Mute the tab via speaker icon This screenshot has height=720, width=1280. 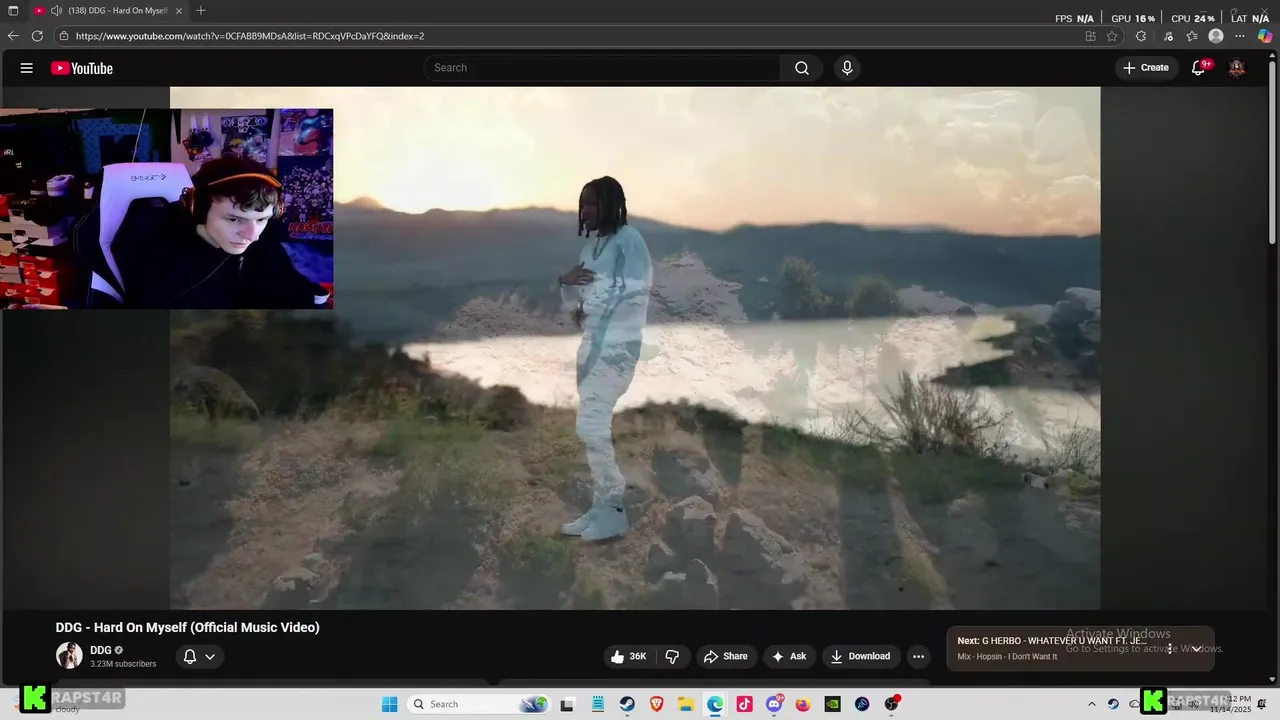pos(56,11)
